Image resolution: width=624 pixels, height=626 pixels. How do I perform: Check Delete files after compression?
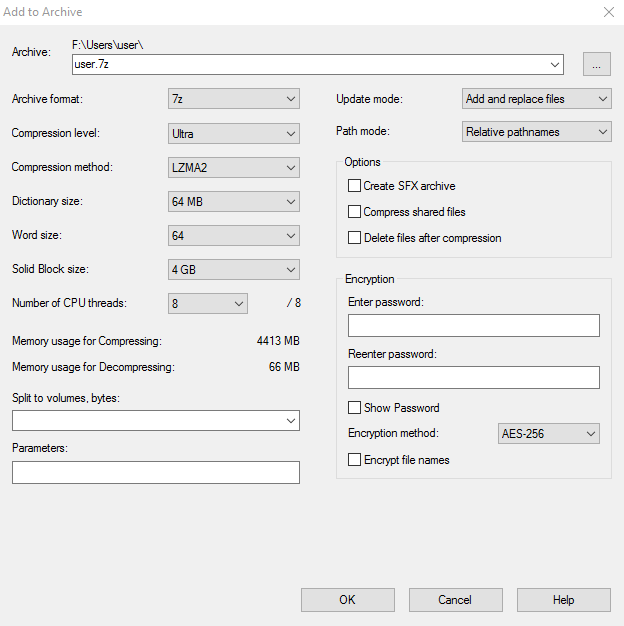click(x=354, y=238)
